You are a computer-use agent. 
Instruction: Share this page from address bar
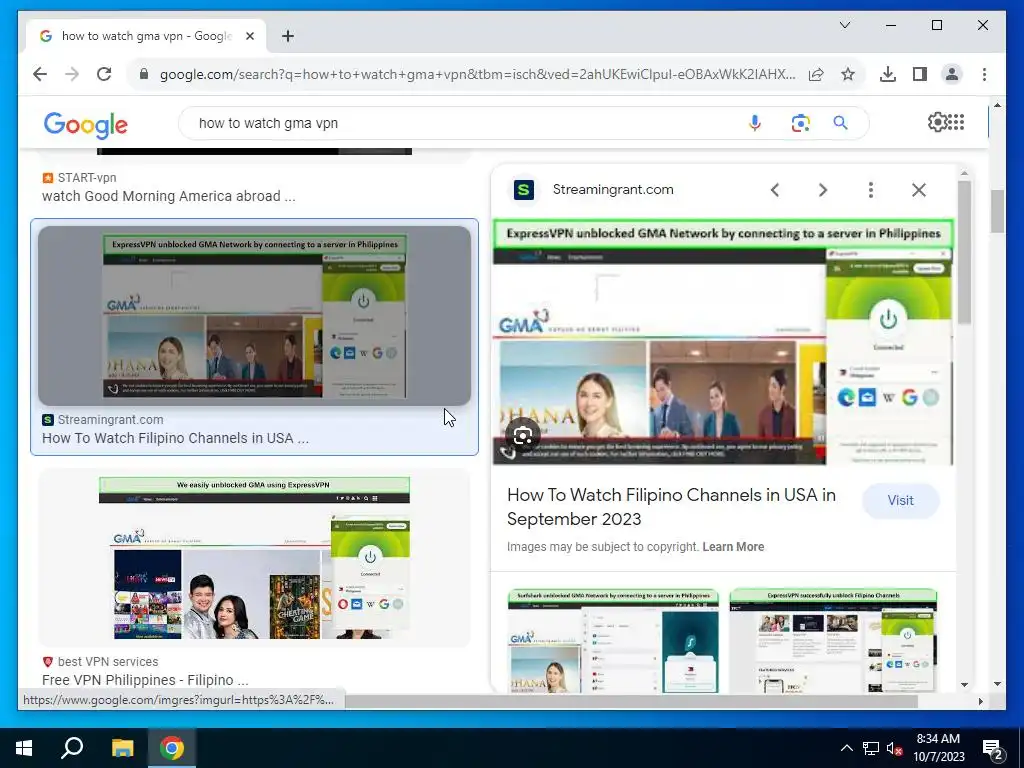coord(816,74)
